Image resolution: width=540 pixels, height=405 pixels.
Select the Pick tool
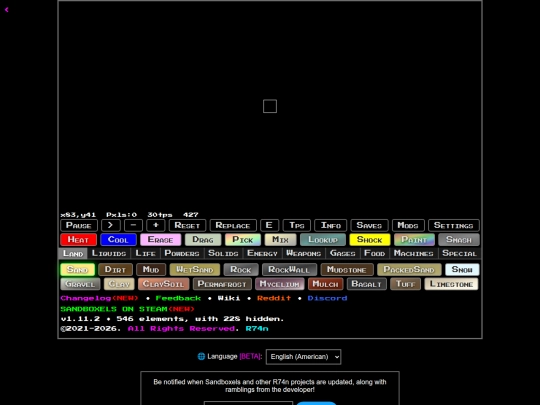pyautogui.click(x=243, y=239)
